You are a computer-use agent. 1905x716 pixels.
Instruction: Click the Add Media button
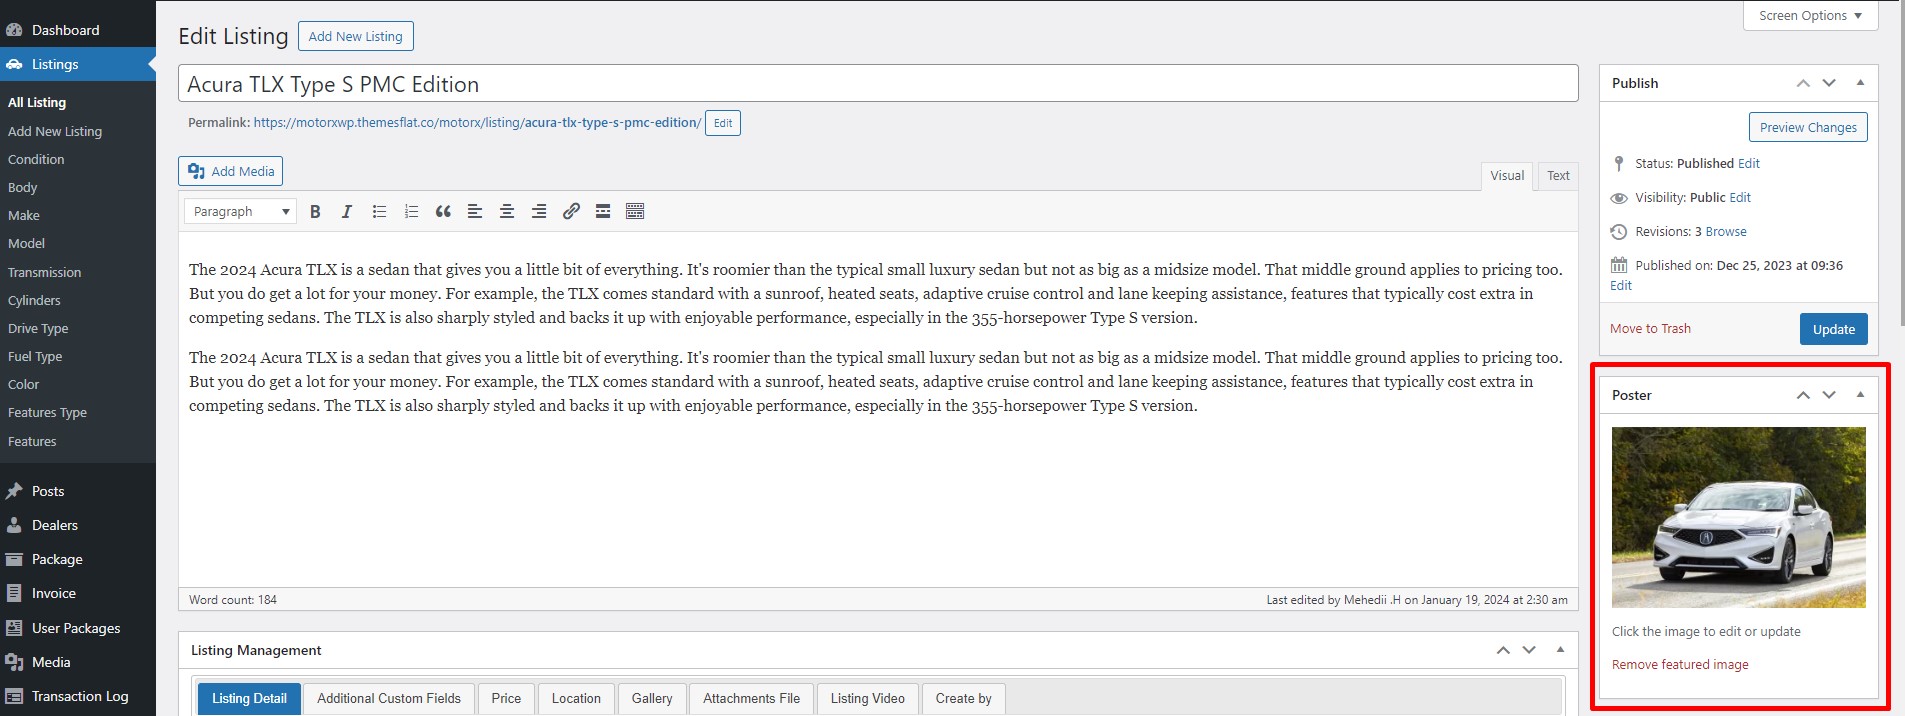tap(231, 171)
